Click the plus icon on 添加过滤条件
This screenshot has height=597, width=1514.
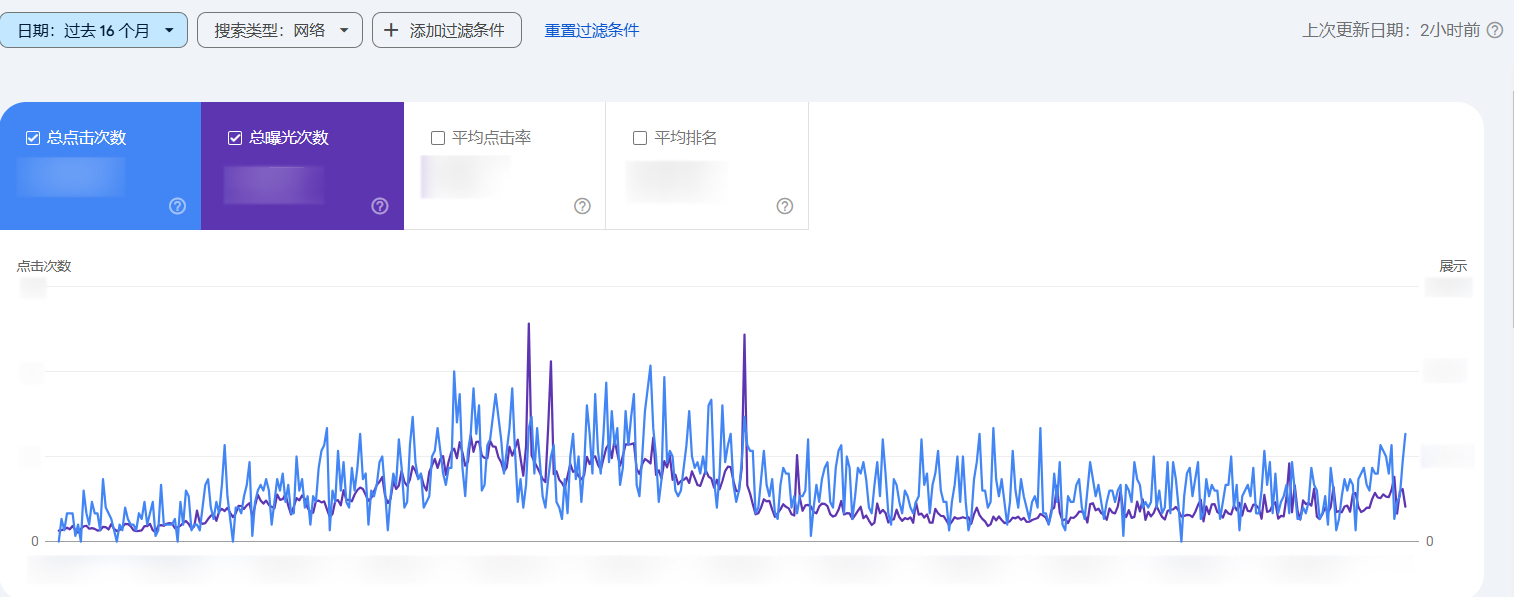click(390, 29)
